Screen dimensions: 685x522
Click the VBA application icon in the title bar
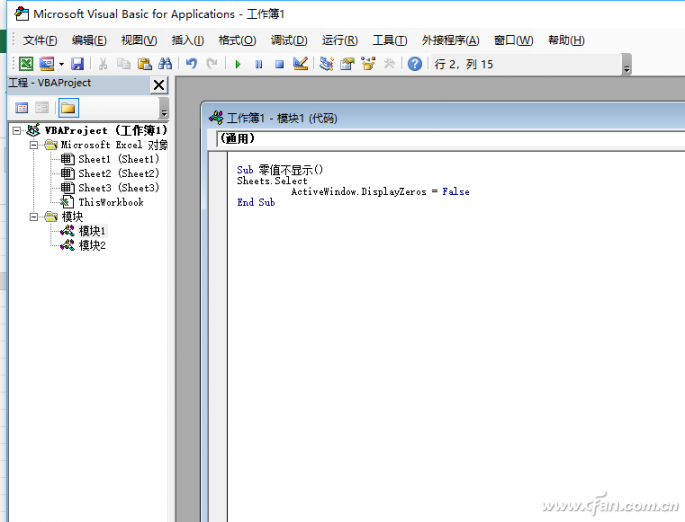21,14
